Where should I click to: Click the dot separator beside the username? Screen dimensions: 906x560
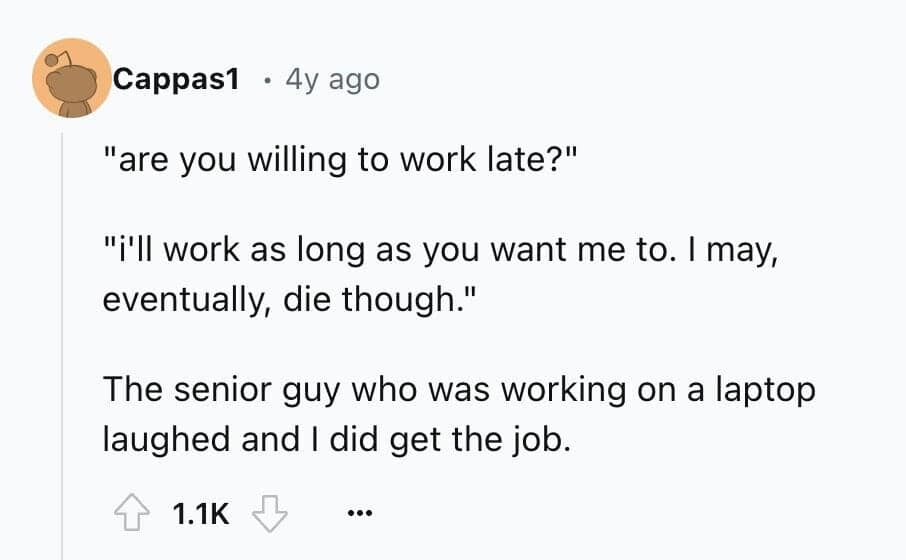[x=263, y=79]
